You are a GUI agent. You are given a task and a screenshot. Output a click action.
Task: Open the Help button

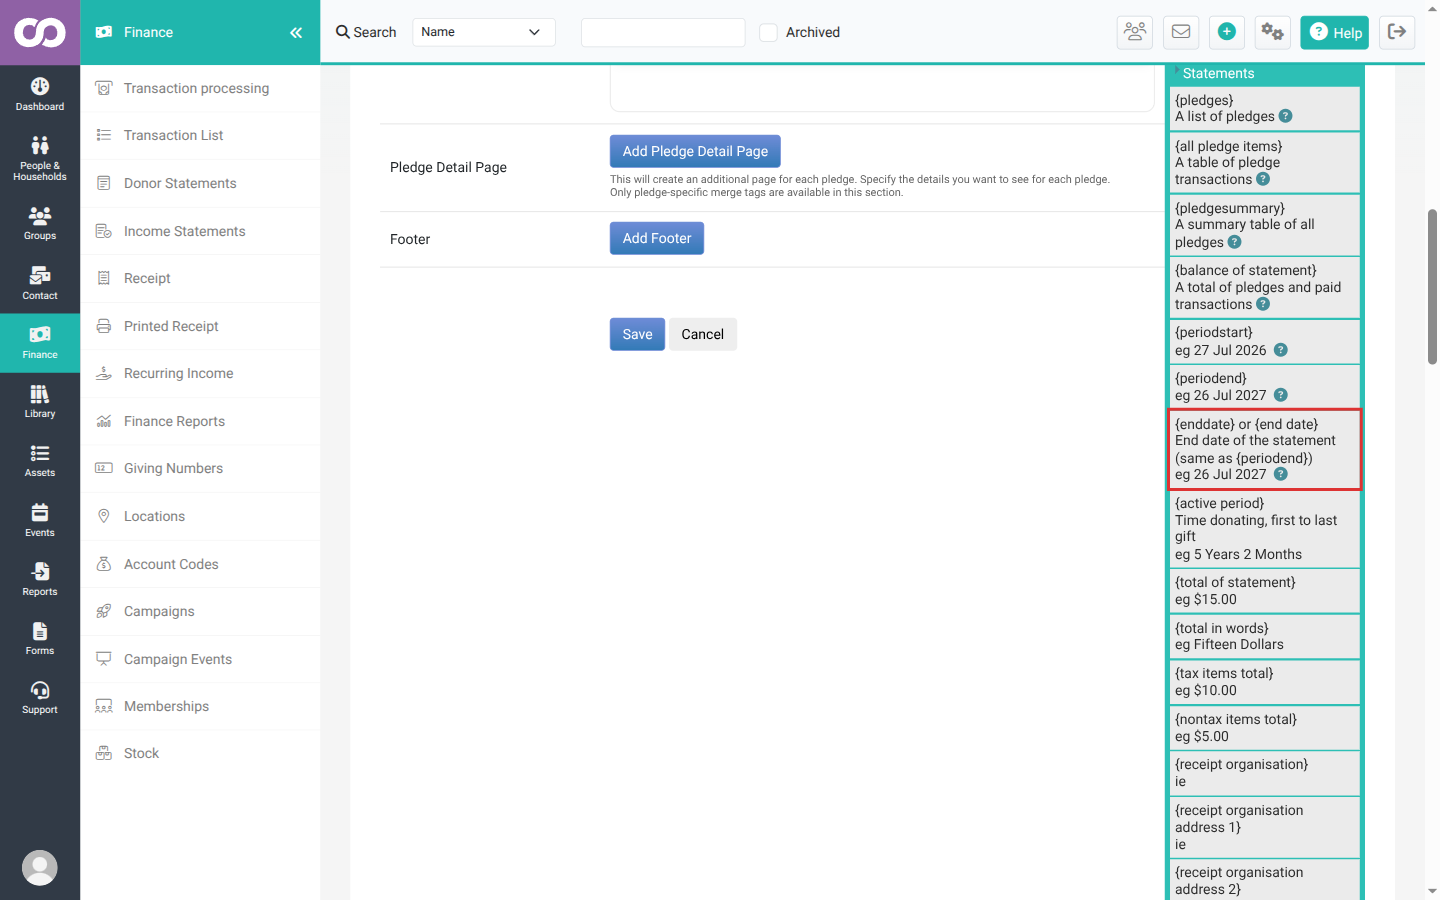[x=1334, y=32]
